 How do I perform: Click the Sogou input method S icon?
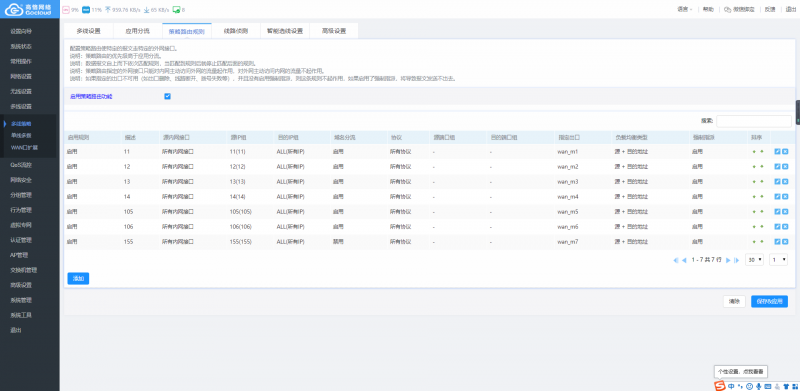[719, 385]
